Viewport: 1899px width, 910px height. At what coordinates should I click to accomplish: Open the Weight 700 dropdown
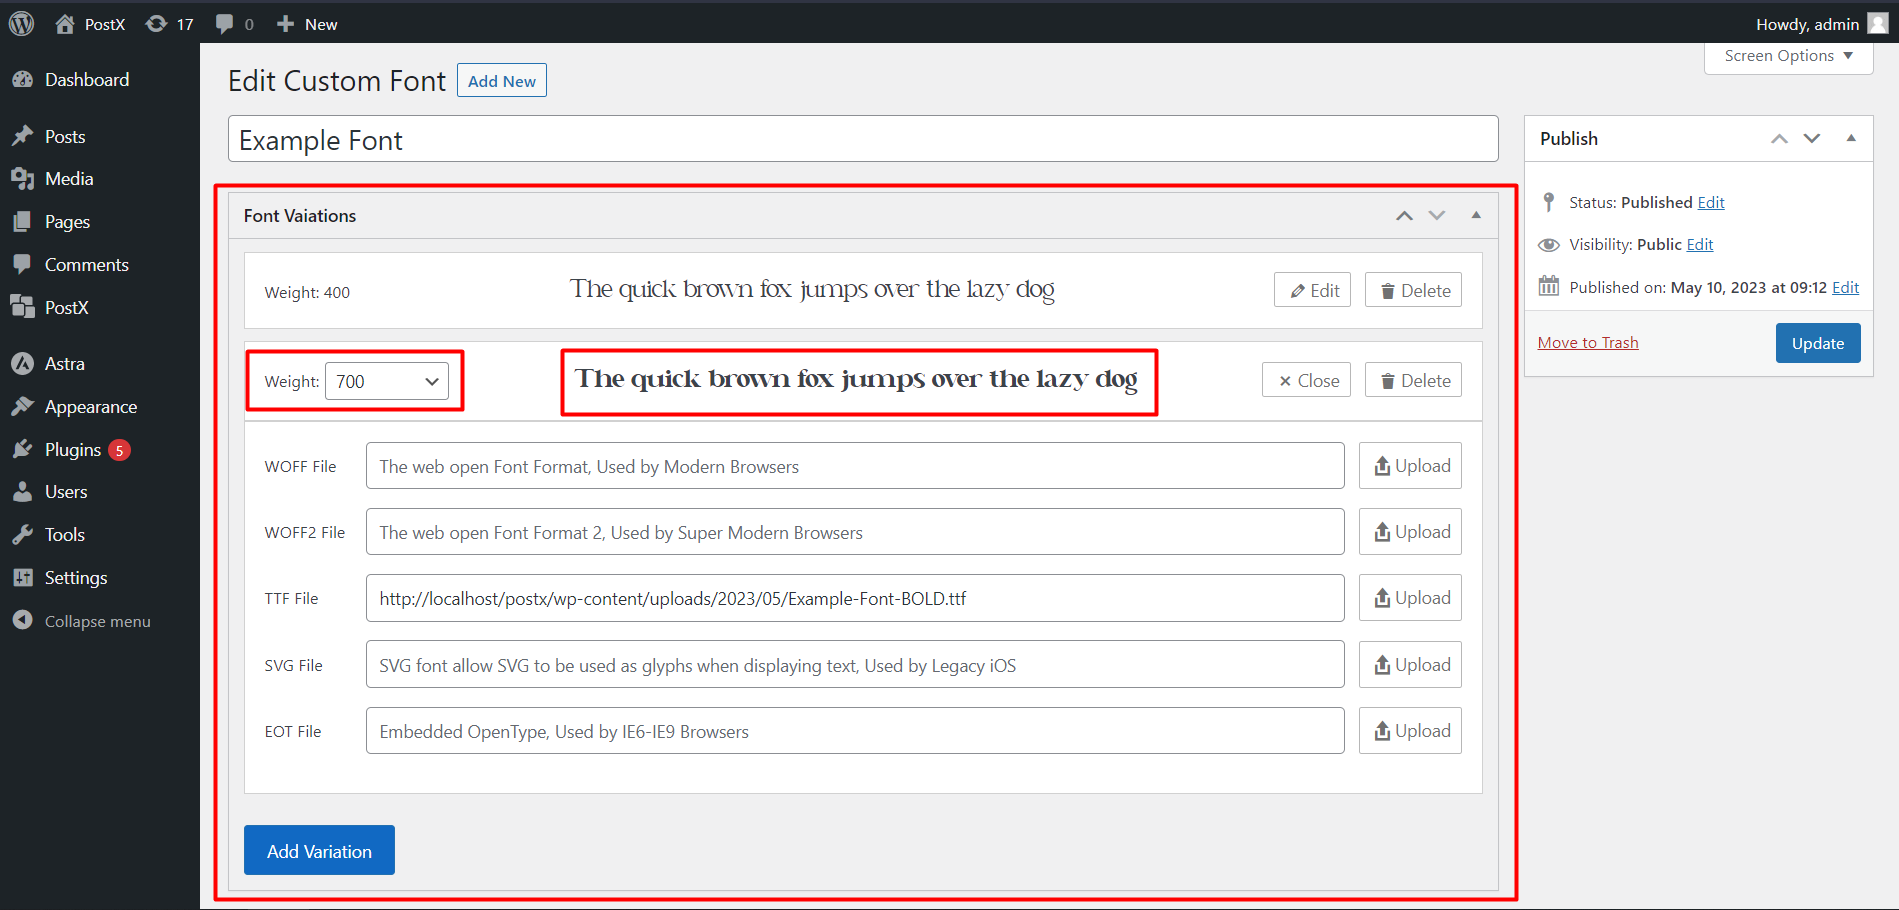387,381
